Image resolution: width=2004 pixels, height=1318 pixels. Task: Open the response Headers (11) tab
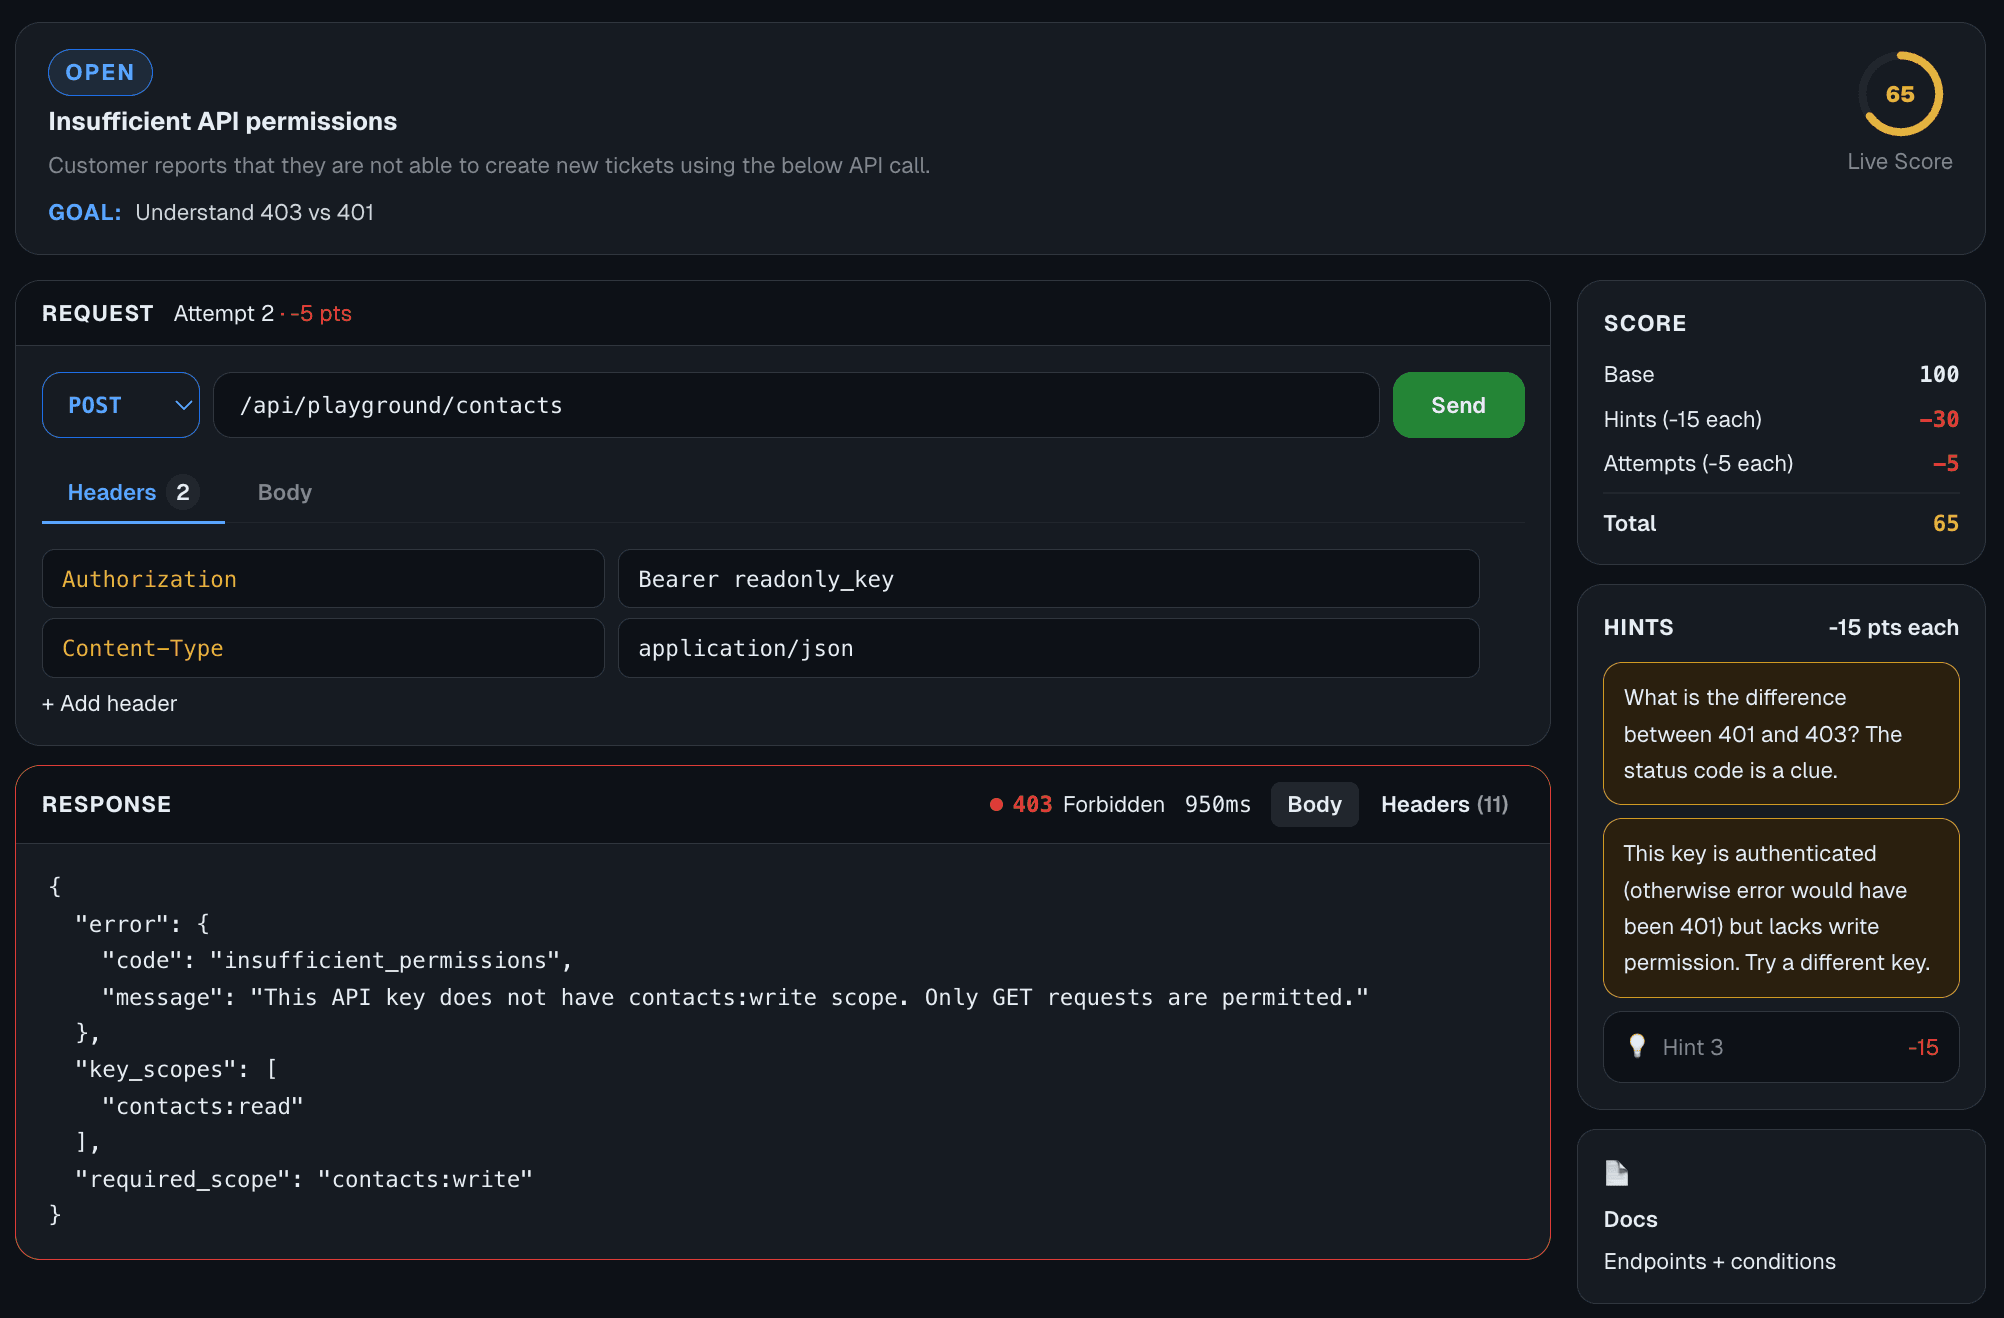pyautogui.click(x=1443, y=804)
